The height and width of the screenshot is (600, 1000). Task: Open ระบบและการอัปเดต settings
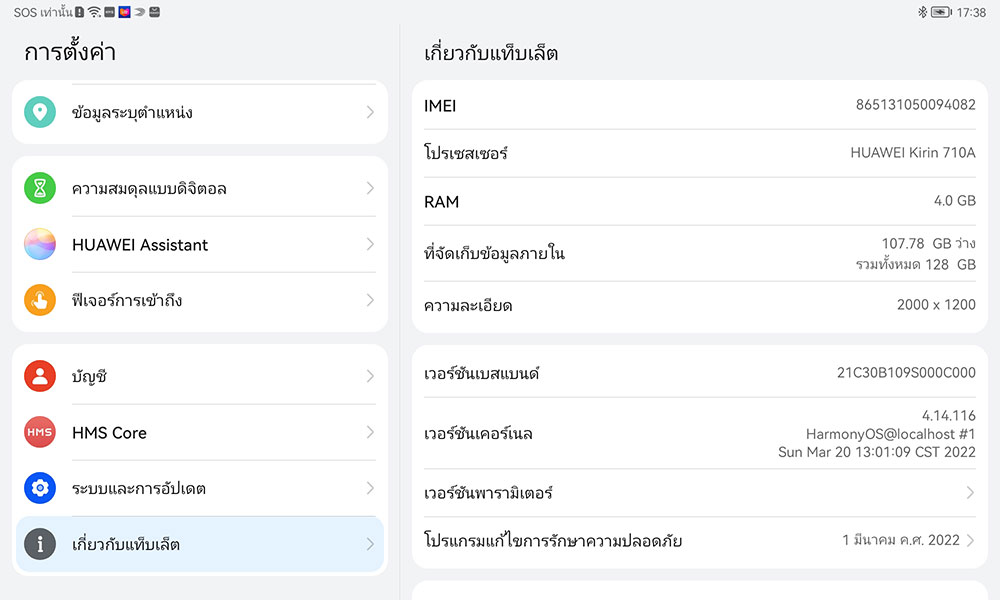200,488
